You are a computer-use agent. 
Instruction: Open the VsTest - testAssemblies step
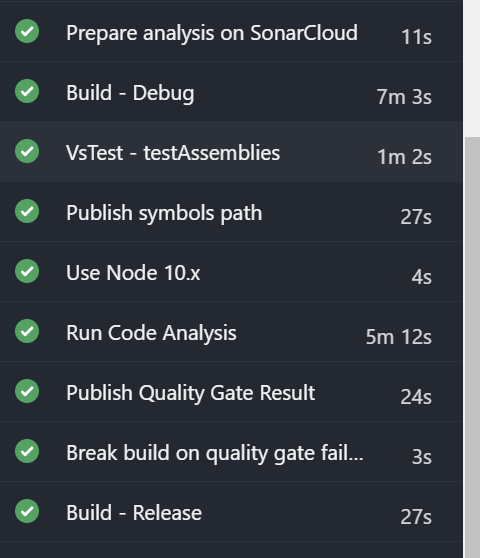231,152
